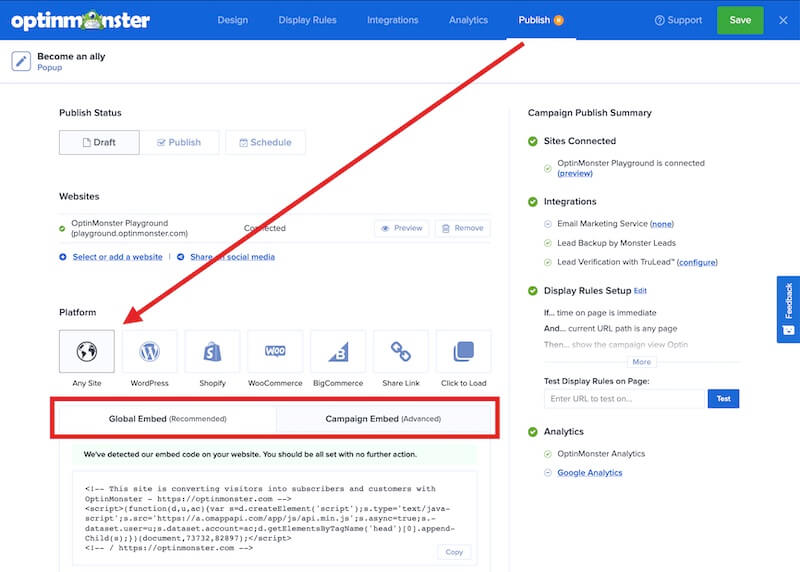Click the Save button
This screenshot has height=572, width=800.
pyautogui.click(x=740, y=20)
